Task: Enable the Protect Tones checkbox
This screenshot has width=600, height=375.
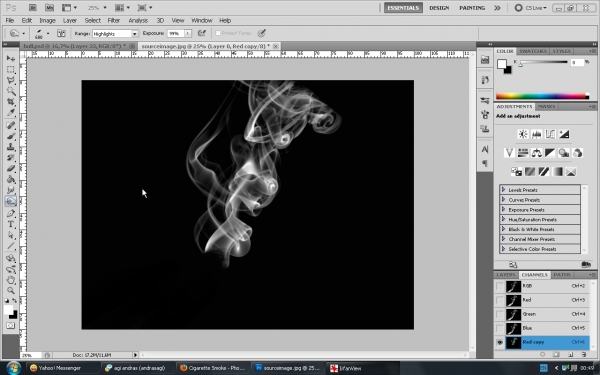Action: point(218,33)
